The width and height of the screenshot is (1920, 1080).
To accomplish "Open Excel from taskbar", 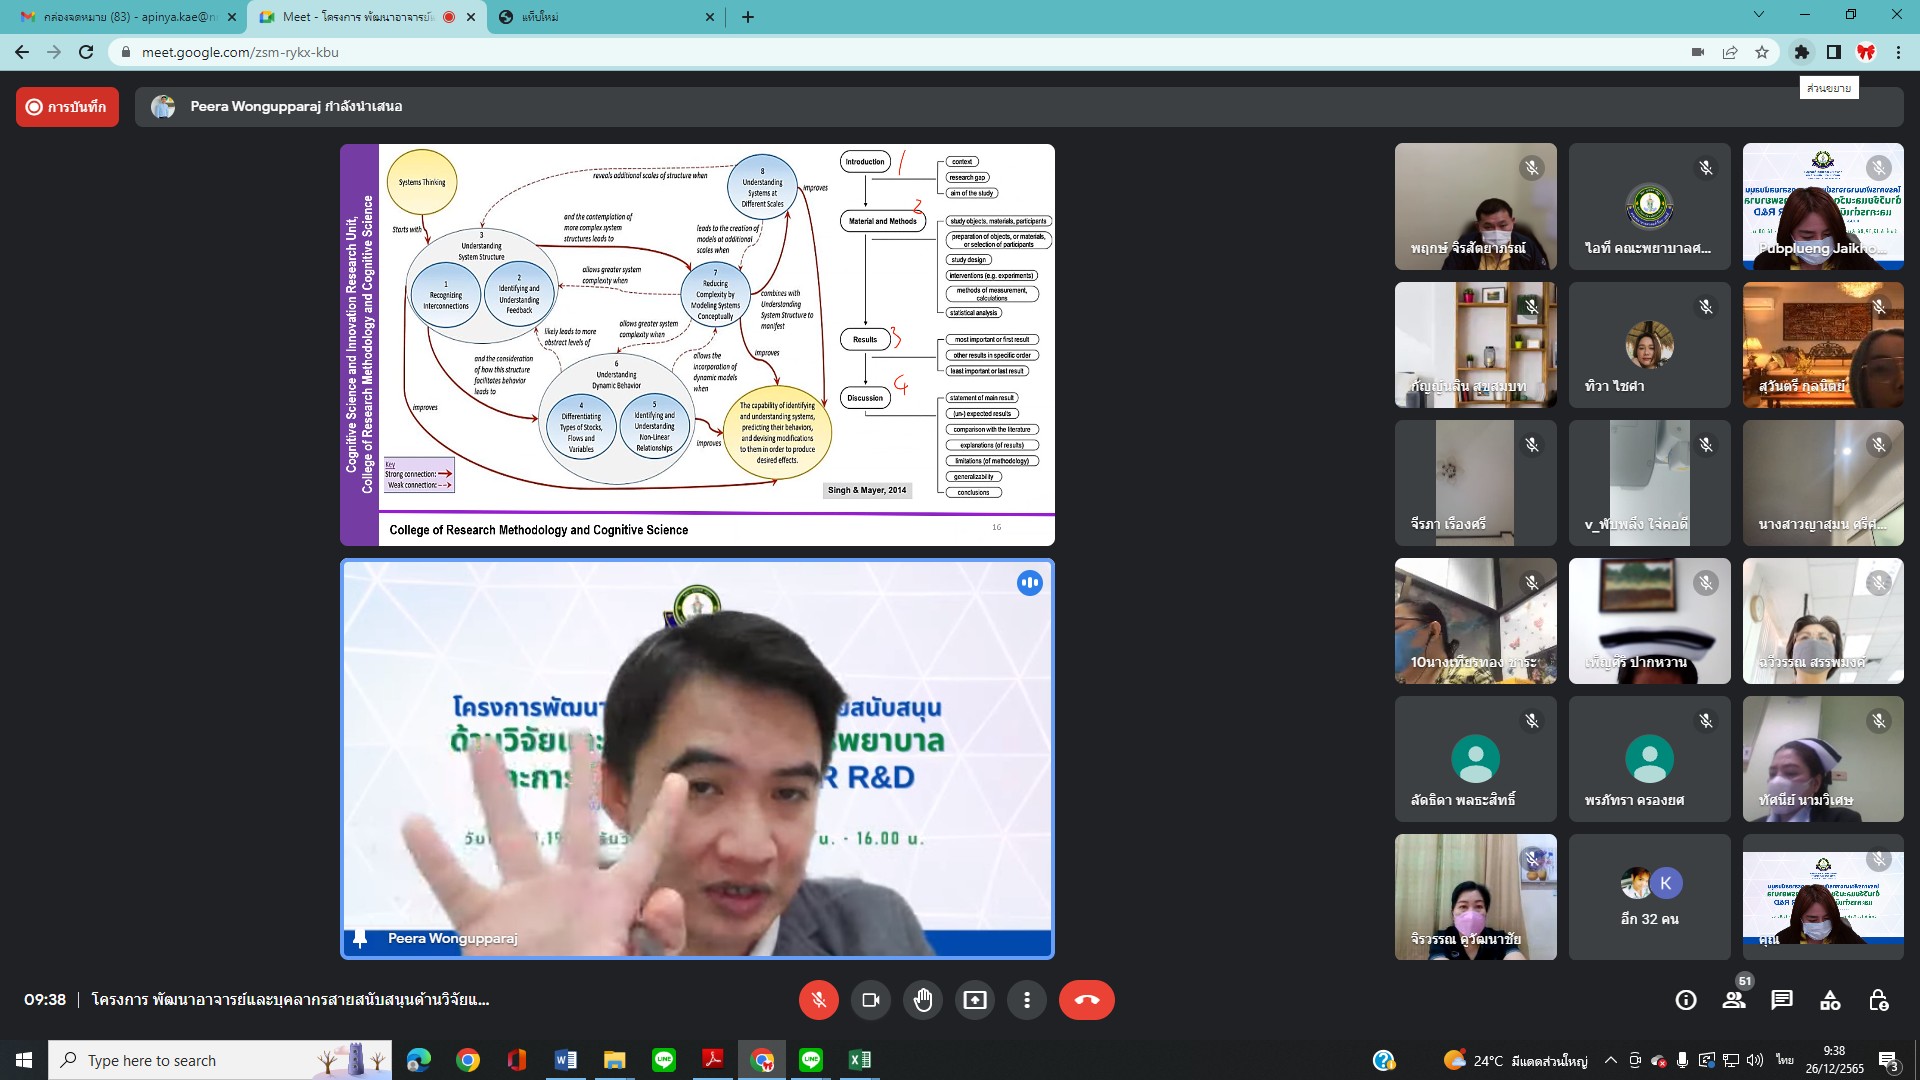I will pyautogui.click(x=860, y=1060).
